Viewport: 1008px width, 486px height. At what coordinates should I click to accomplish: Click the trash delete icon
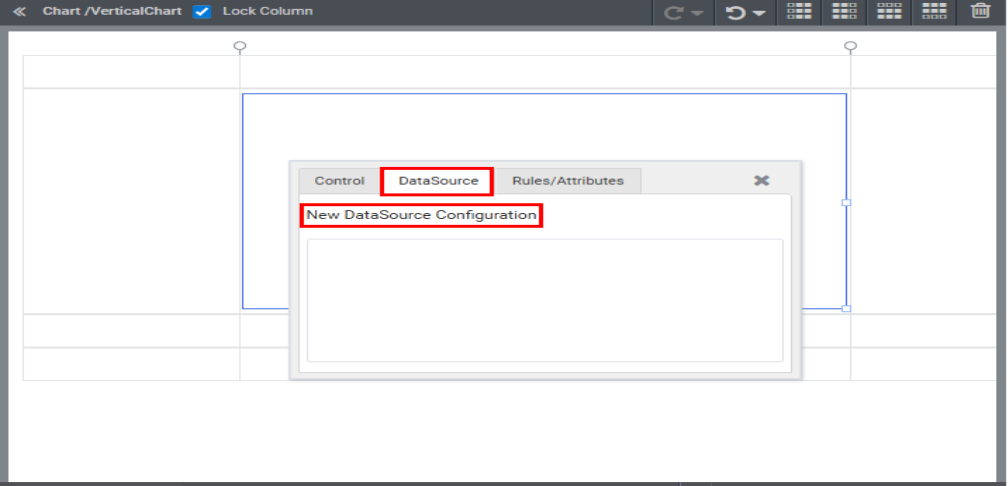(x=980, y=12)
